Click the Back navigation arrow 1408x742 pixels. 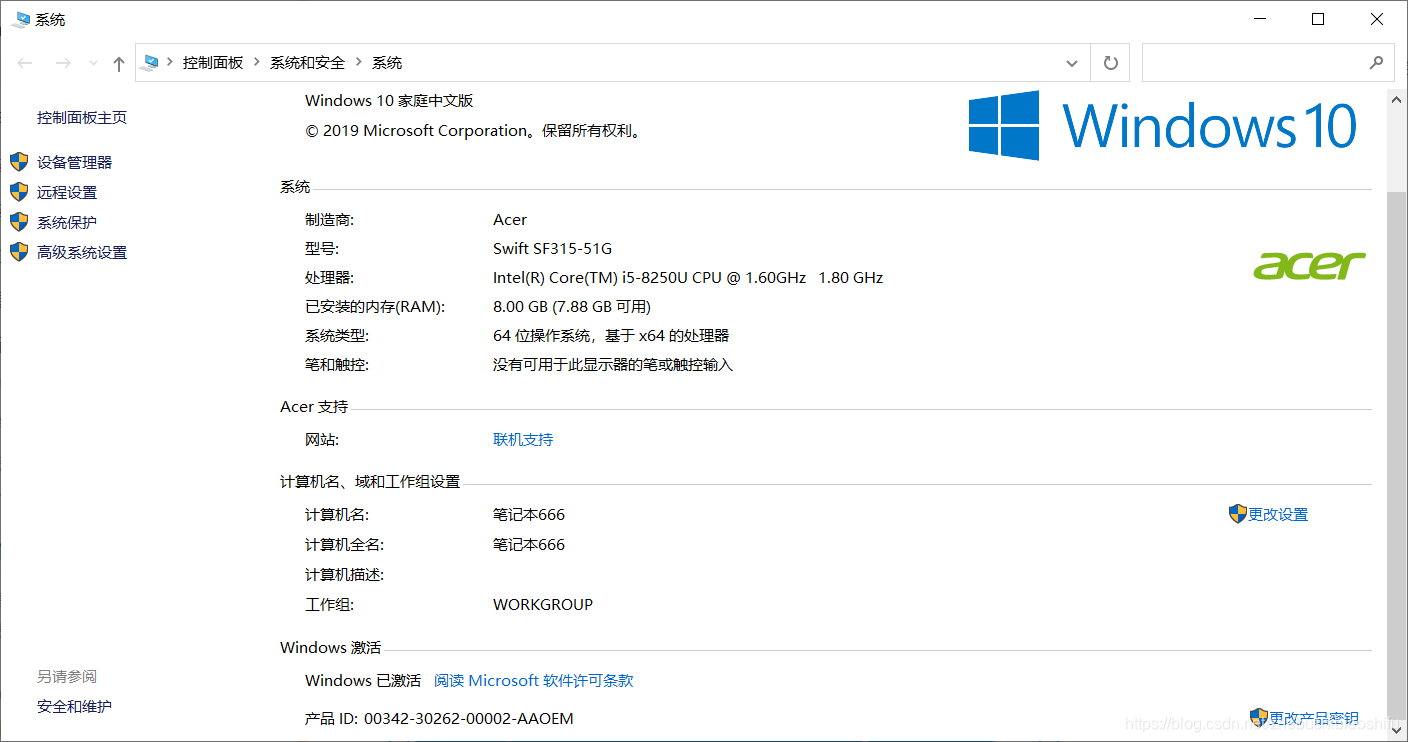pyautogui.click(x=25, y=63)
